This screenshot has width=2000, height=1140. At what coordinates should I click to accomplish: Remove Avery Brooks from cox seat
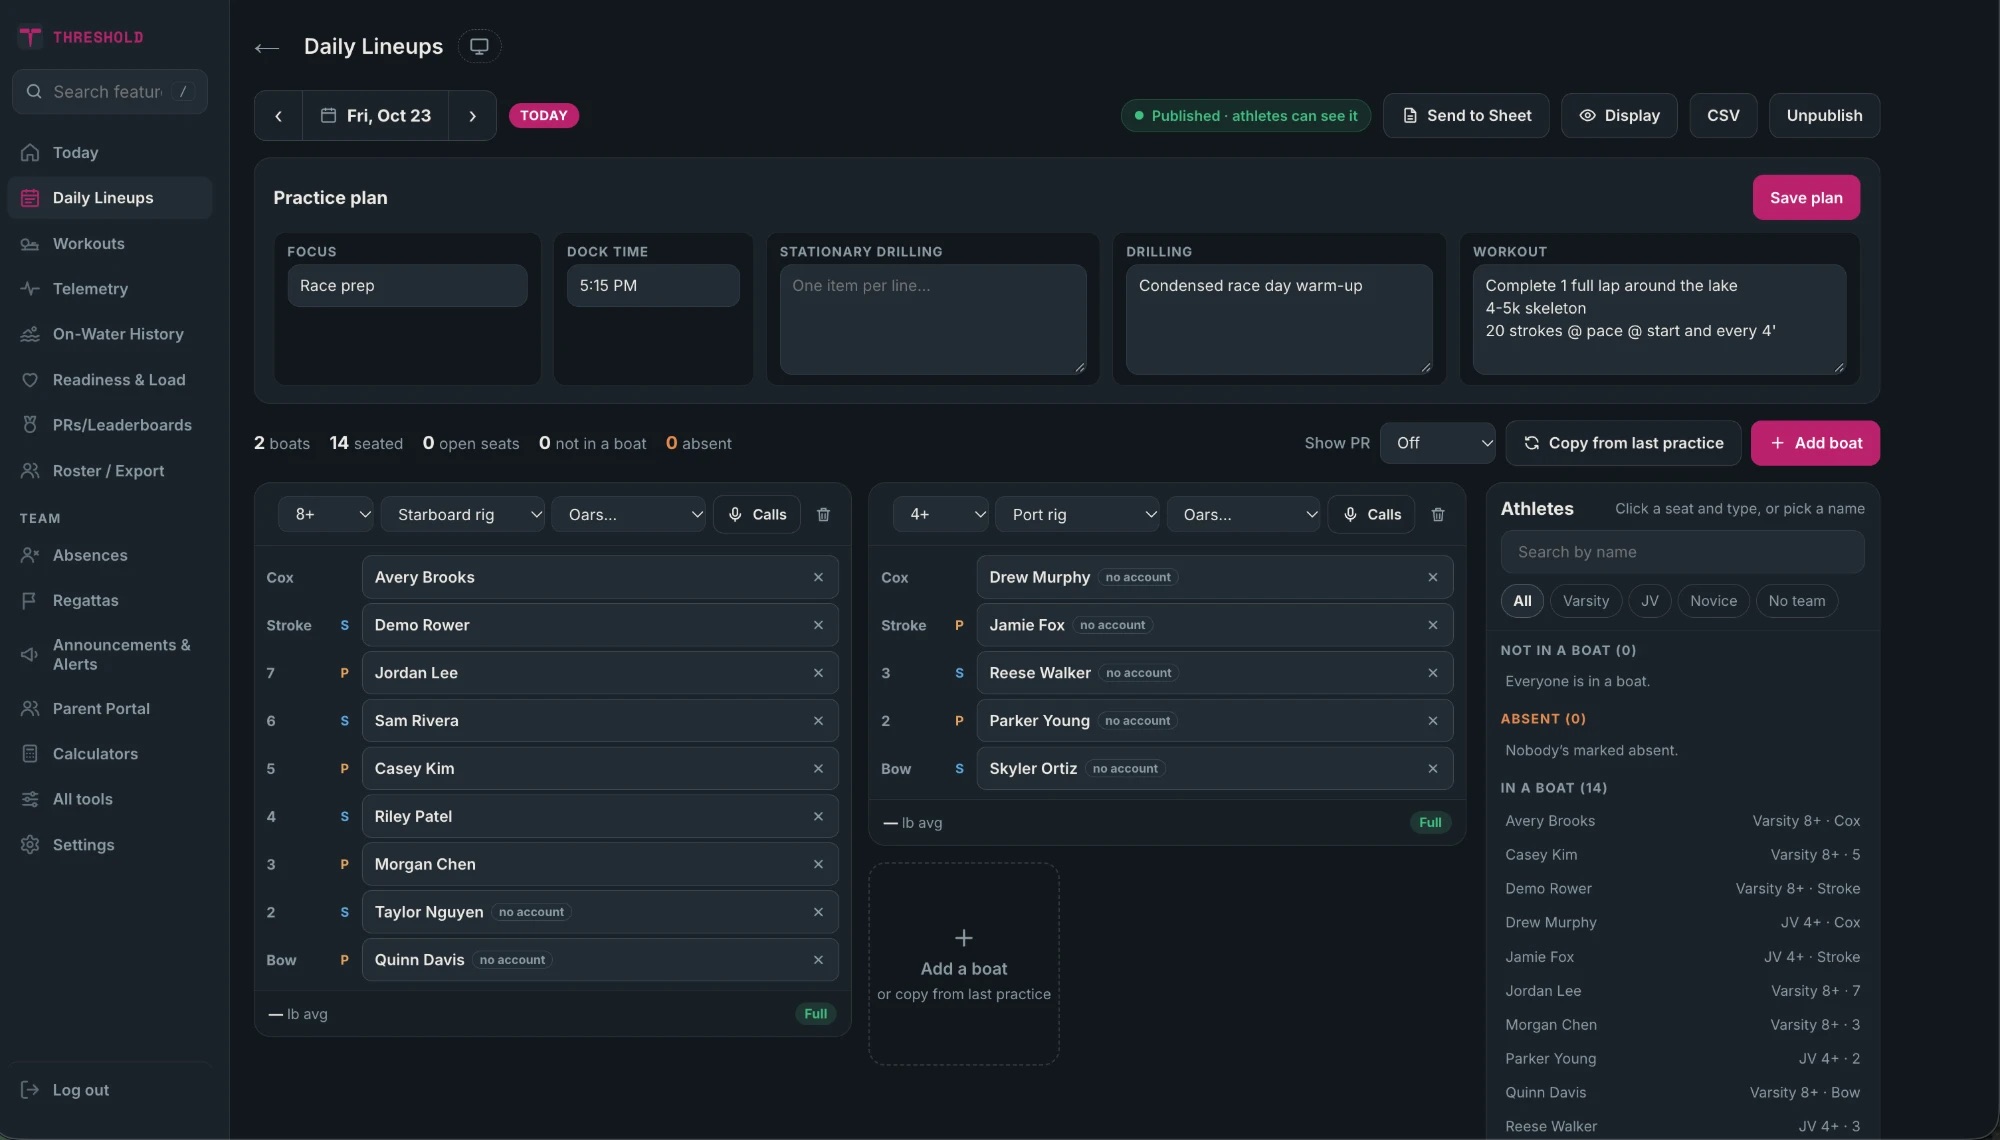[x=818, y=577]
